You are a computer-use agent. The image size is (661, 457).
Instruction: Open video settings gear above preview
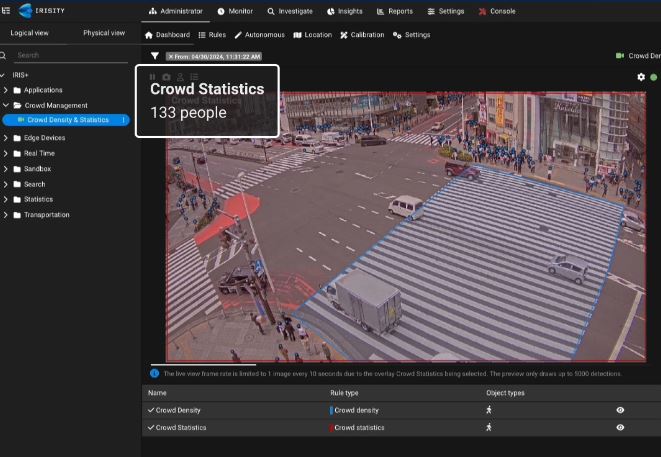pos(641,77)
